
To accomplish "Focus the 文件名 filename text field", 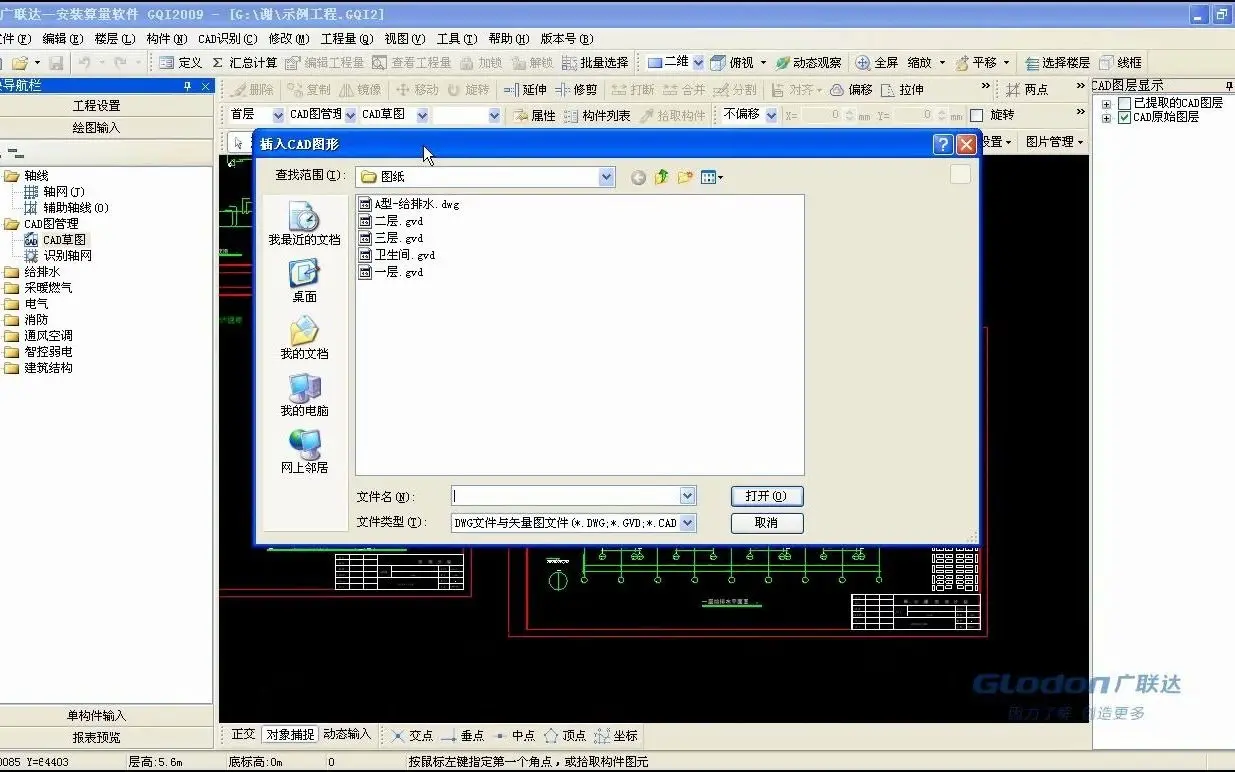I will pos(566,496).
